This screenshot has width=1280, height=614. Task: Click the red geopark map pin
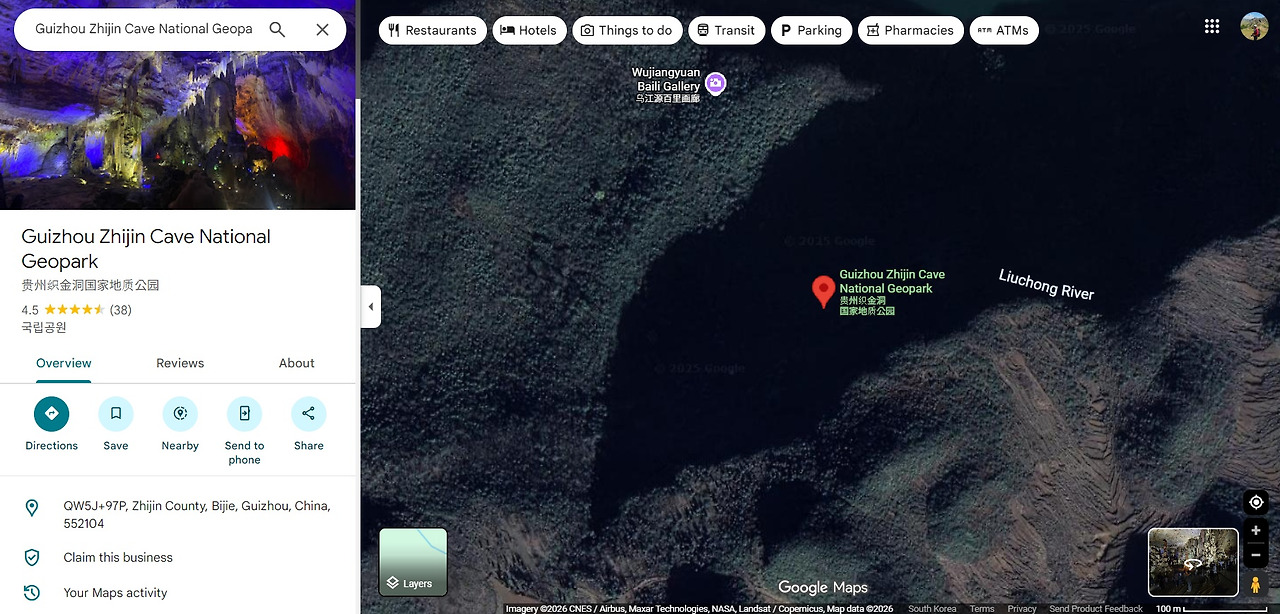coord(823,291)
